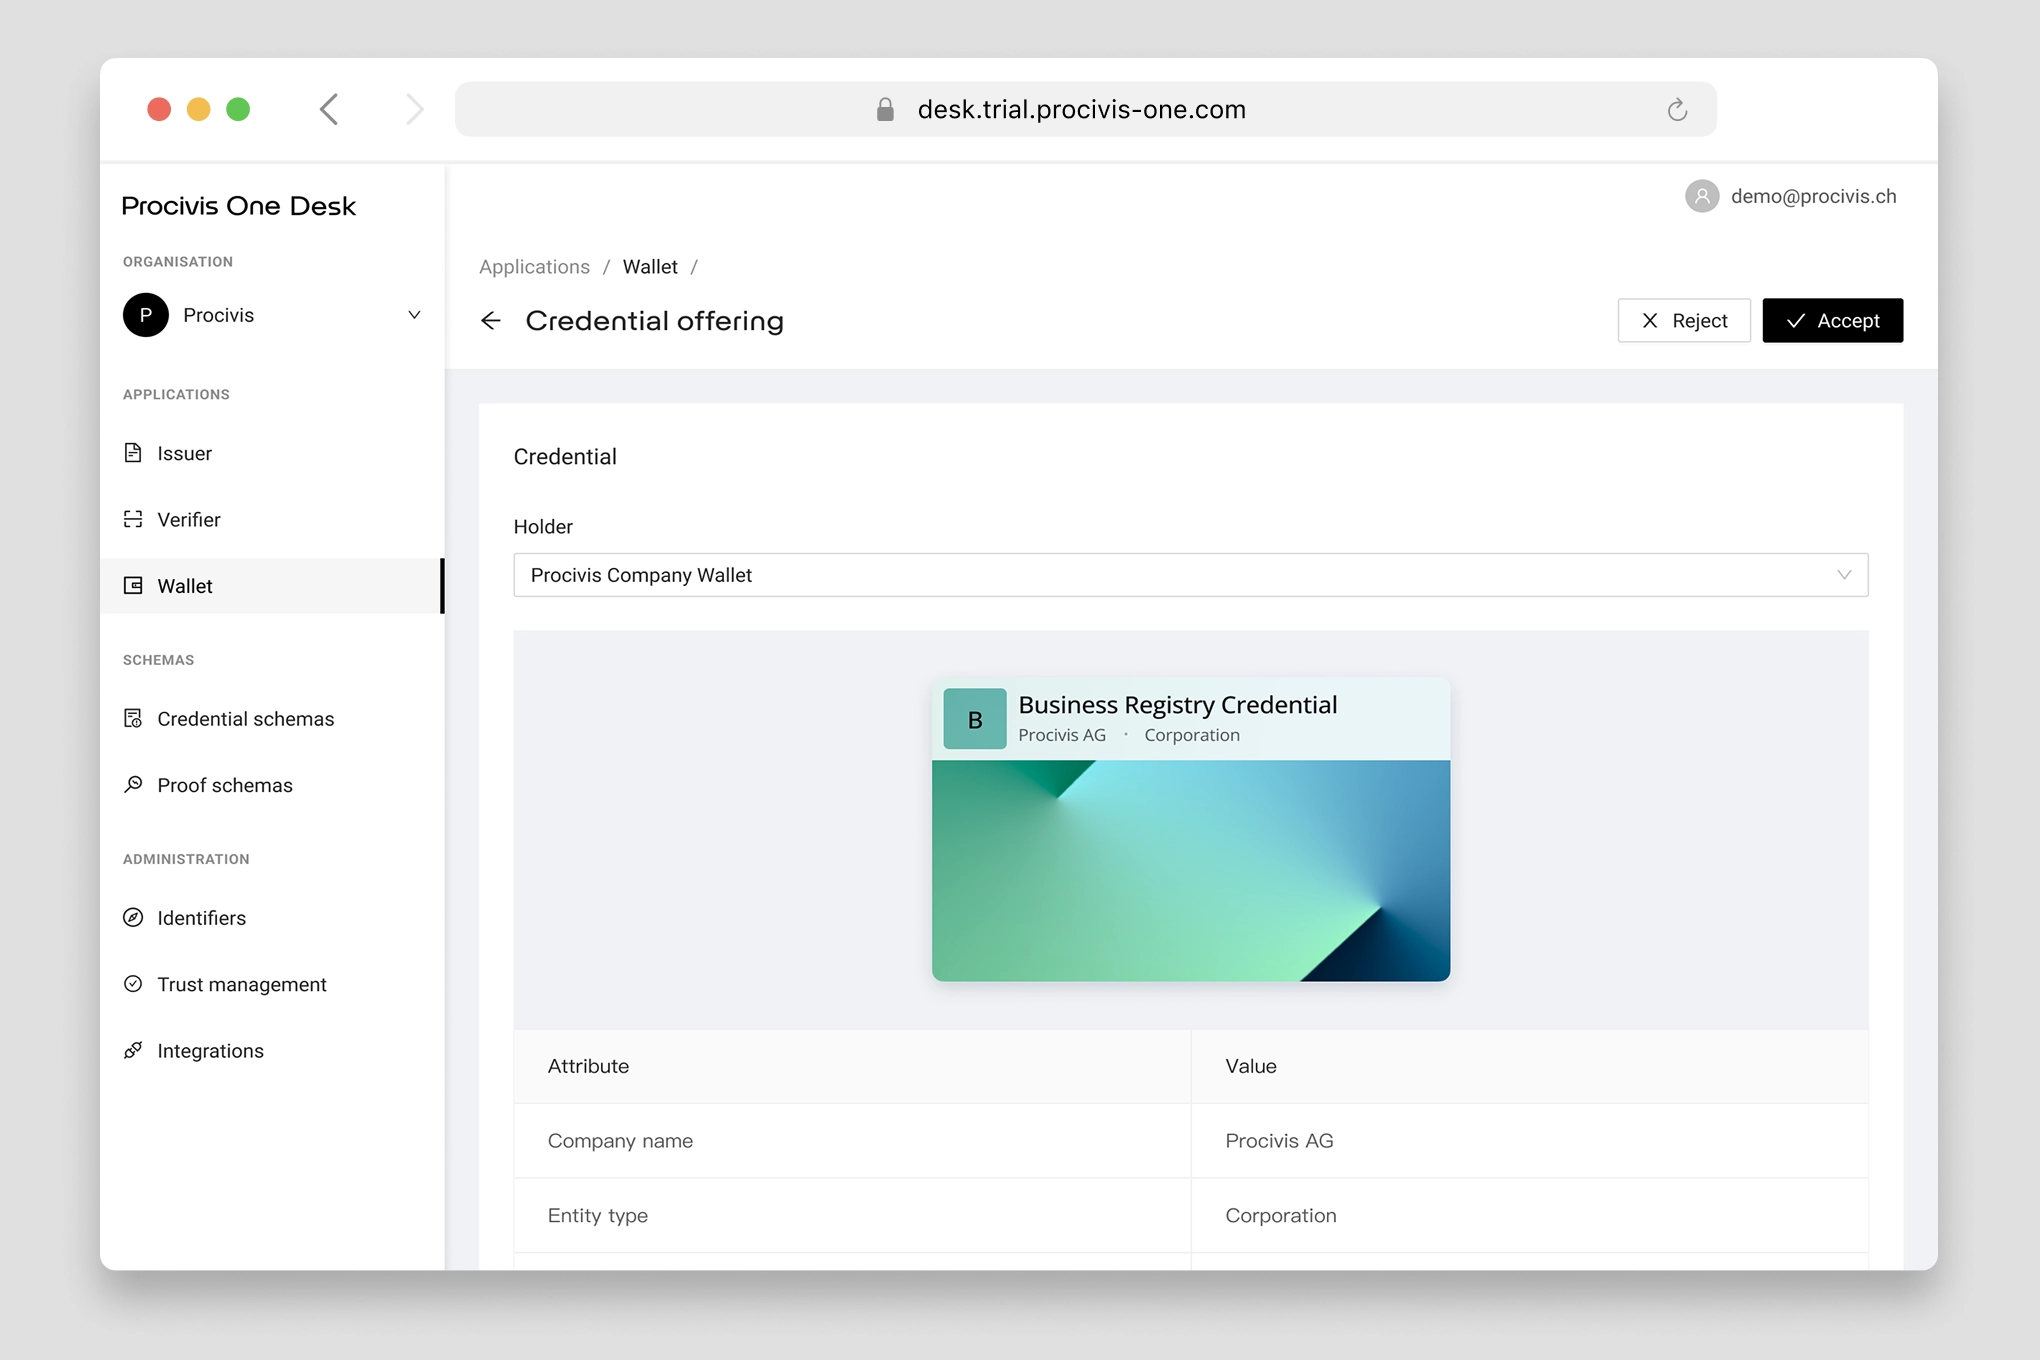Click the Integrations plug icon

pos(133,1050)
